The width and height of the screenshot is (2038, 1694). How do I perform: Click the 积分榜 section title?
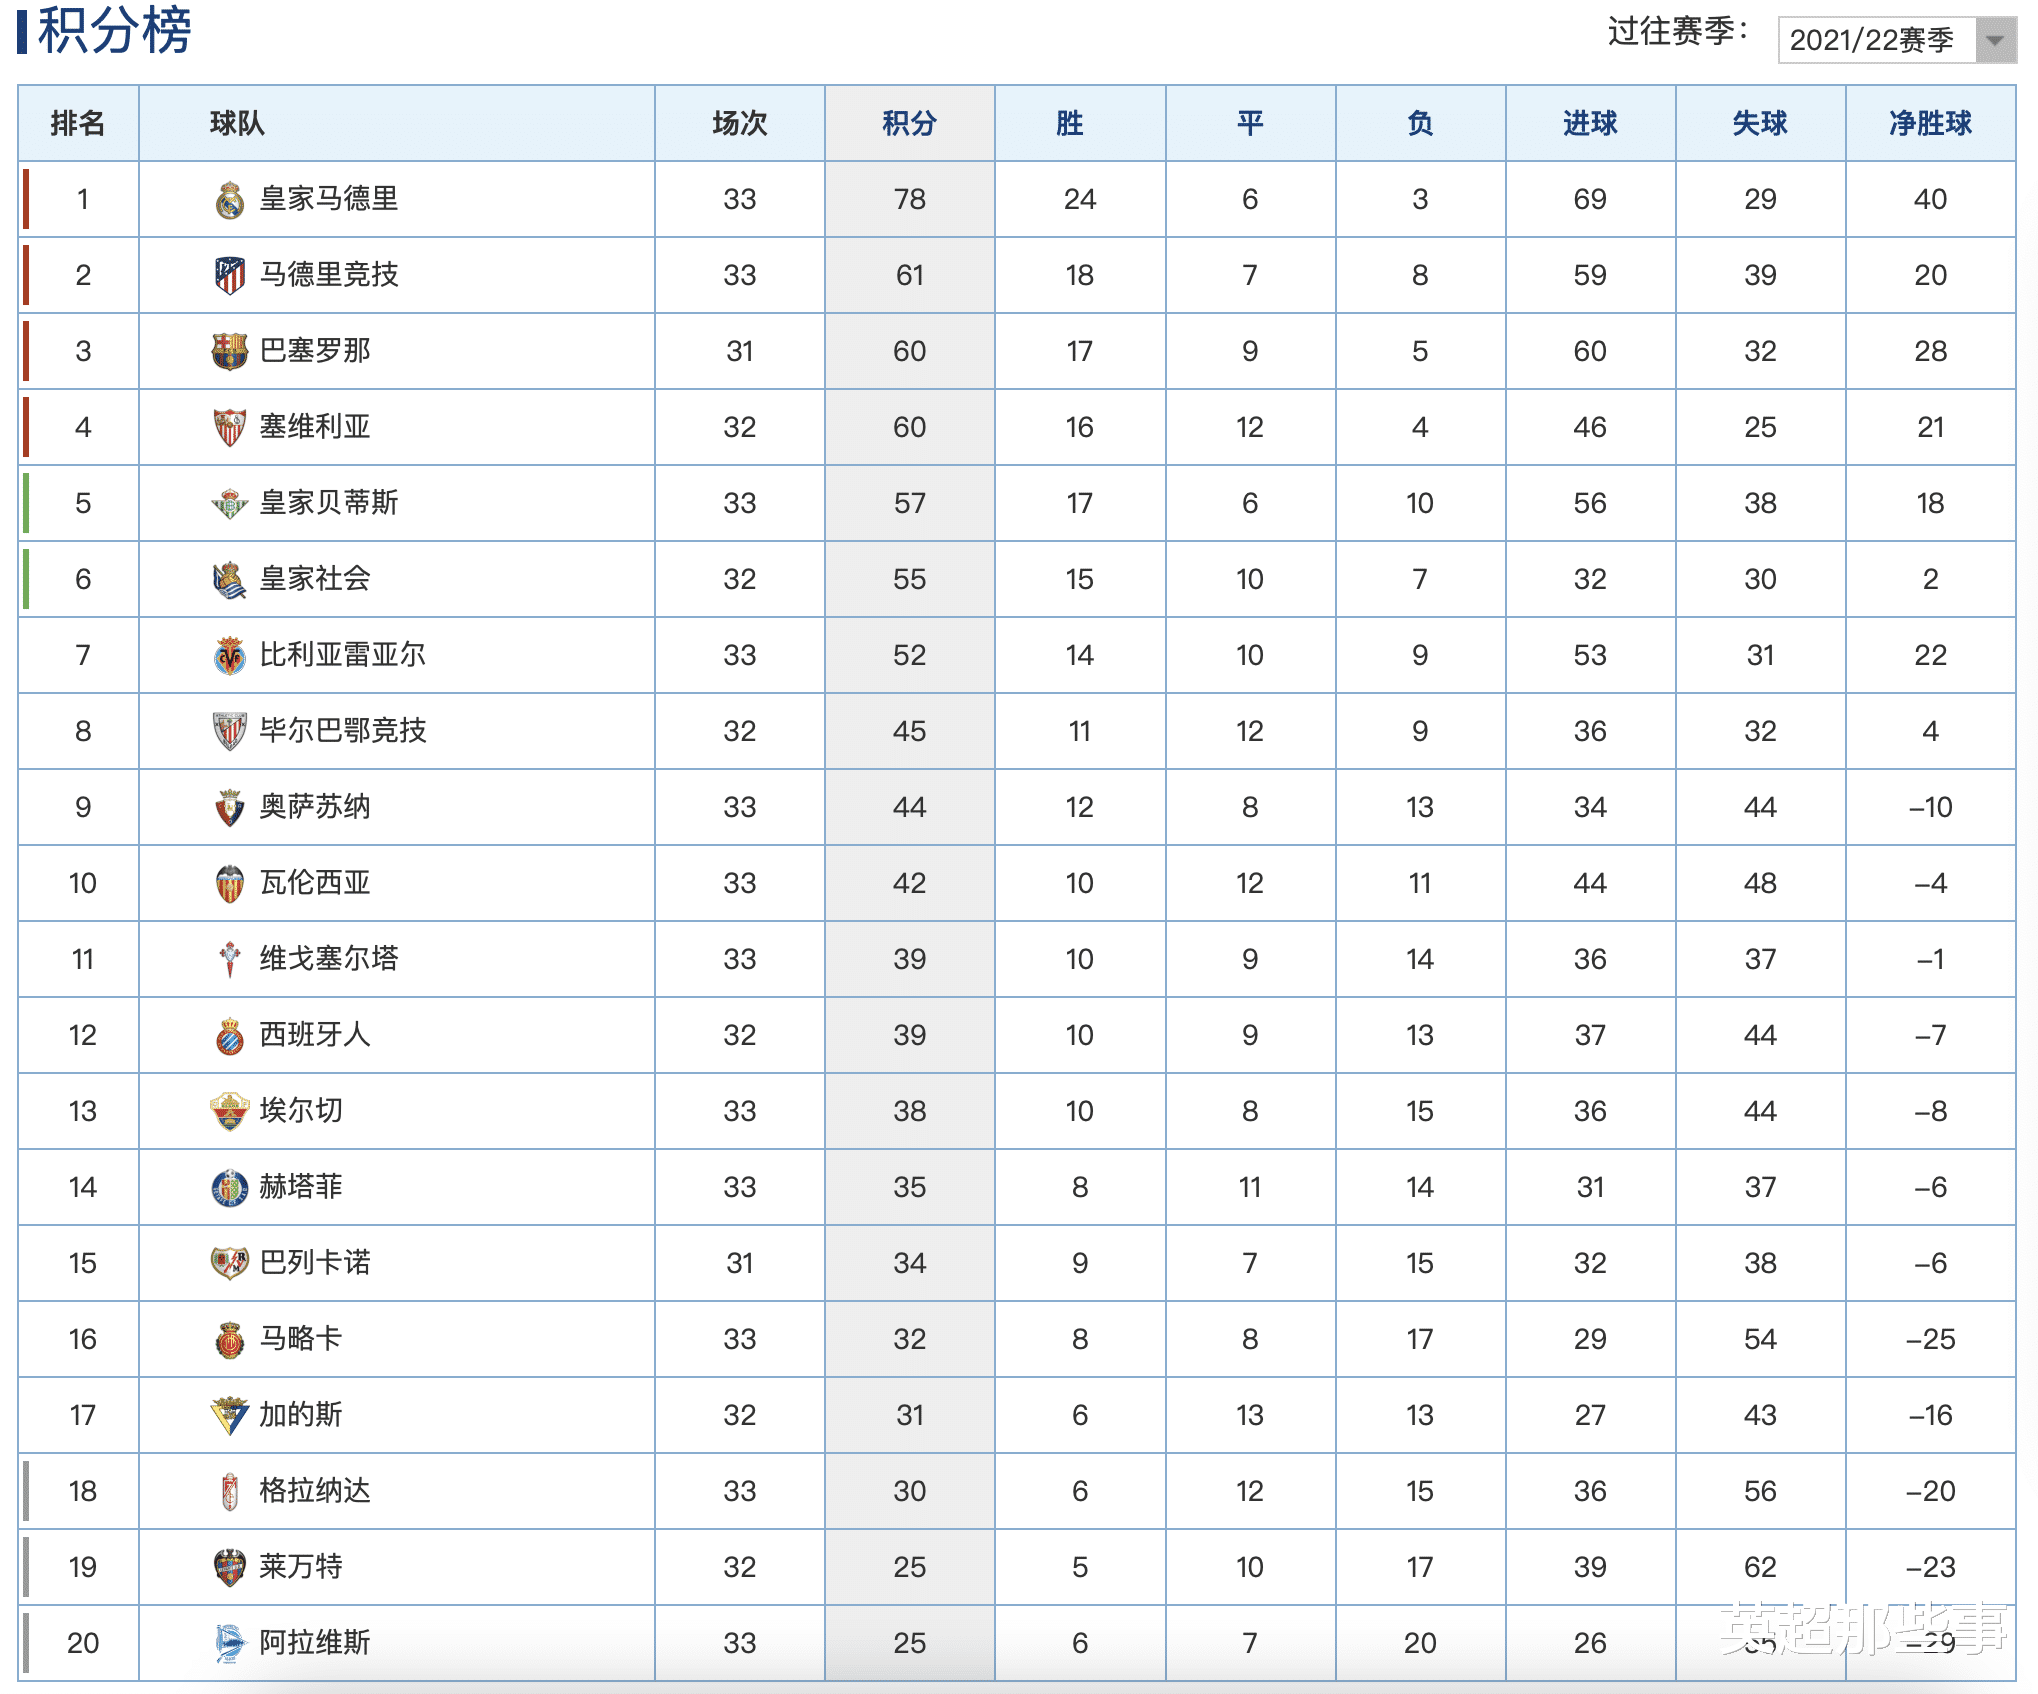tap(114, 30)
